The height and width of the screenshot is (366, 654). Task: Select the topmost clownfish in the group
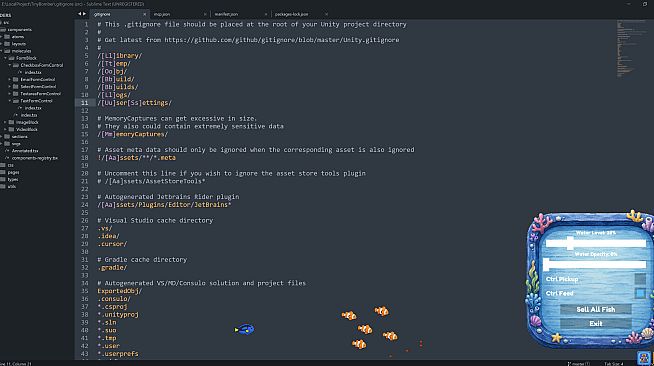coord(382,311)
